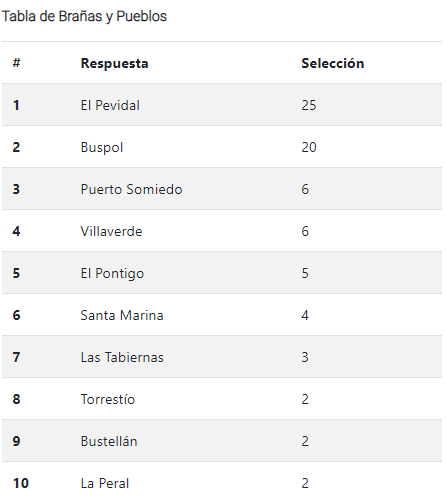Click the El Pontigo answer

[x=112, y=274]
